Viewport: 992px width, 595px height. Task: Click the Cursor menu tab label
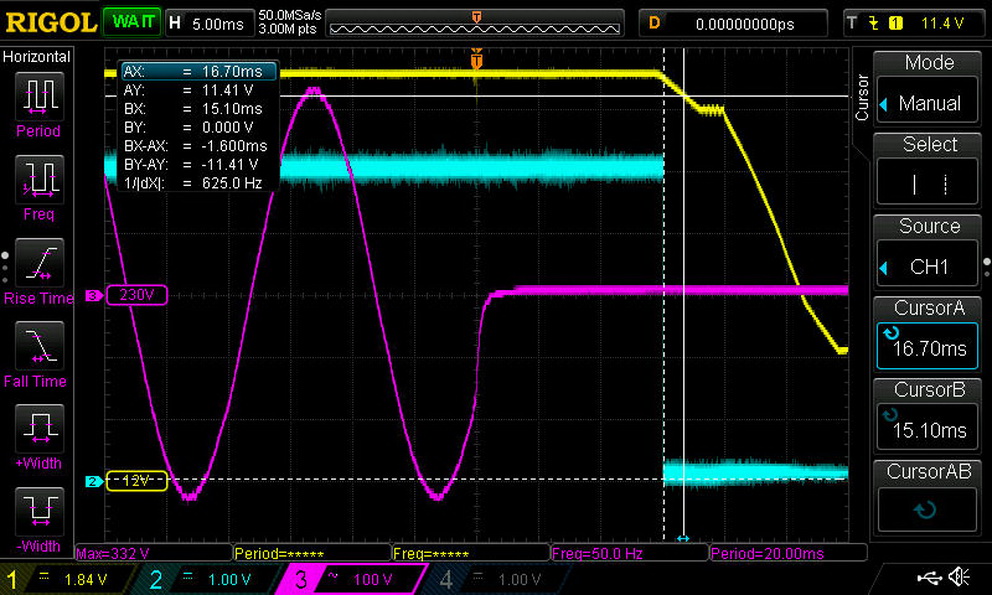[862, 97]
